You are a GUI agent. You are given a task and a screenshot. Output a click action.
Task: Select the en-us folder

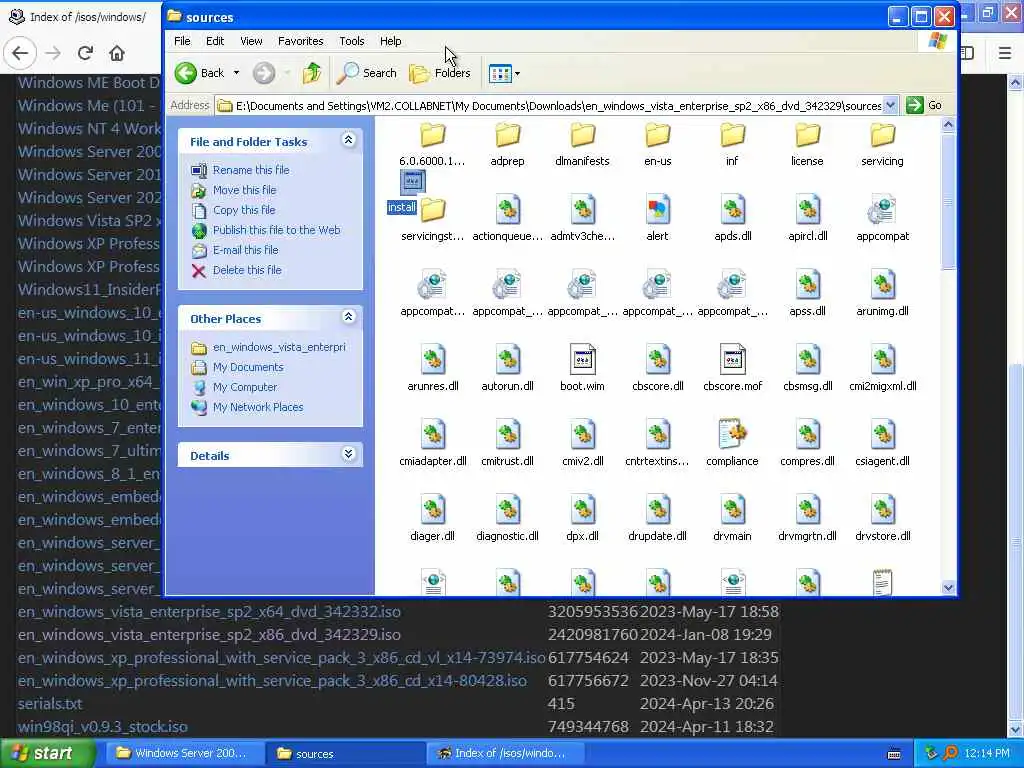(658, 145)
